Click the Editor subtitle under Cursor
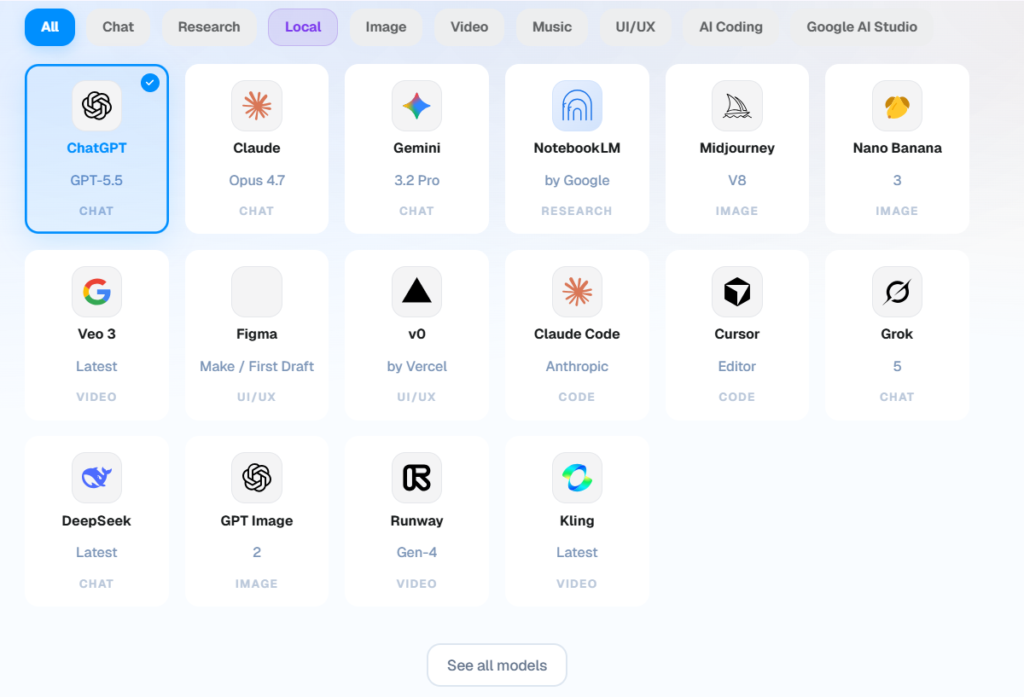This screenshot has height=697, width=1024. tap(737, 366)
